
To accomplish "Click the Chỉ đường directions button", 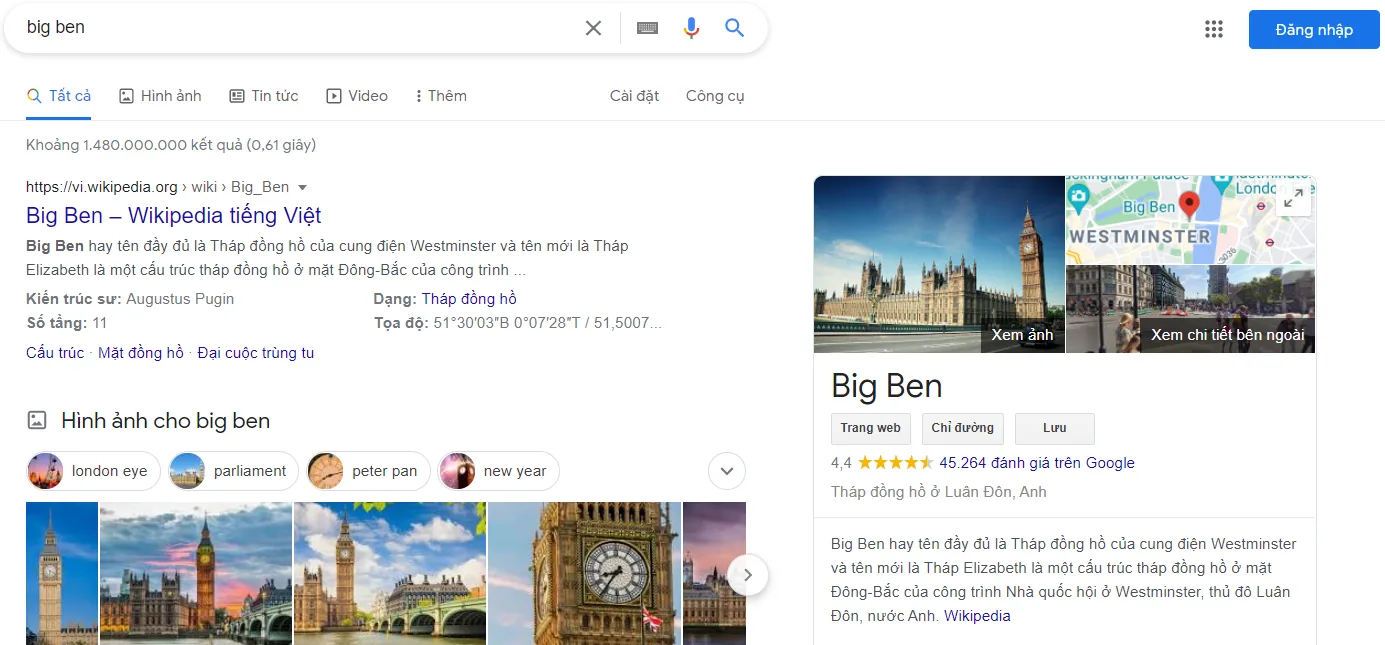I will point(962,428).
